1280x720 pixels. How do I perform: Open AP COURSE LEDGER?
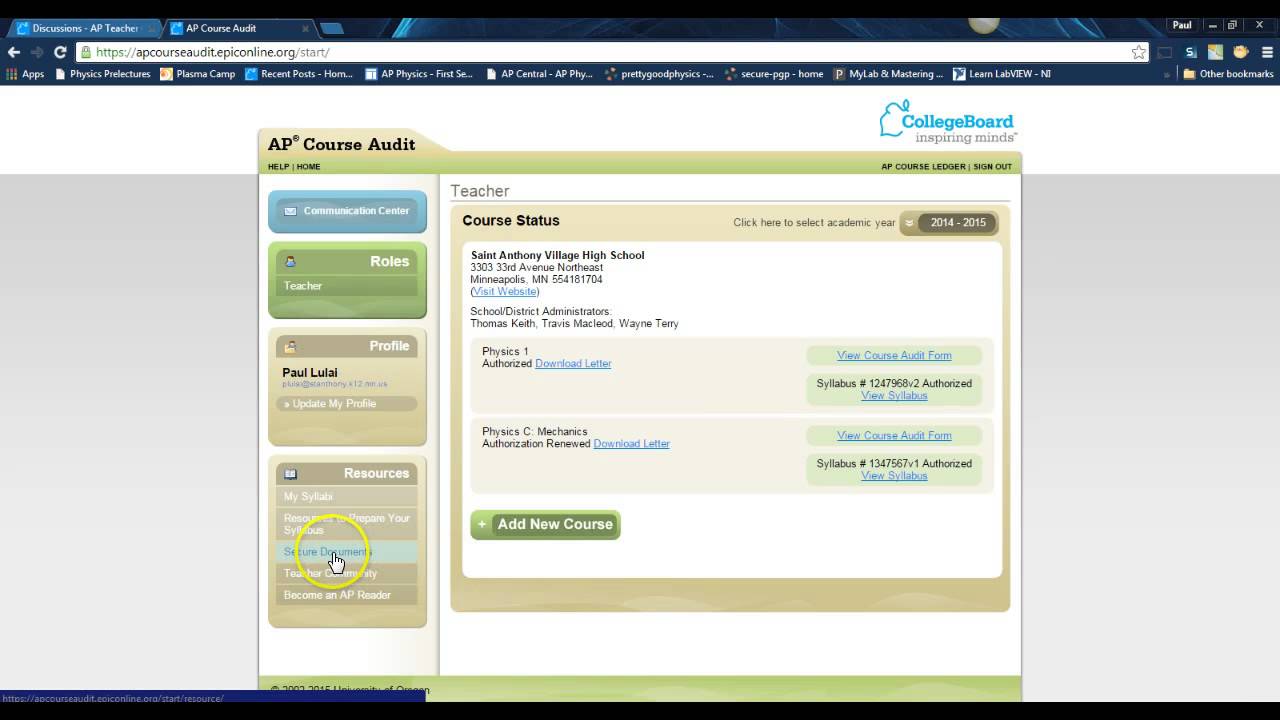coord(923,167)
